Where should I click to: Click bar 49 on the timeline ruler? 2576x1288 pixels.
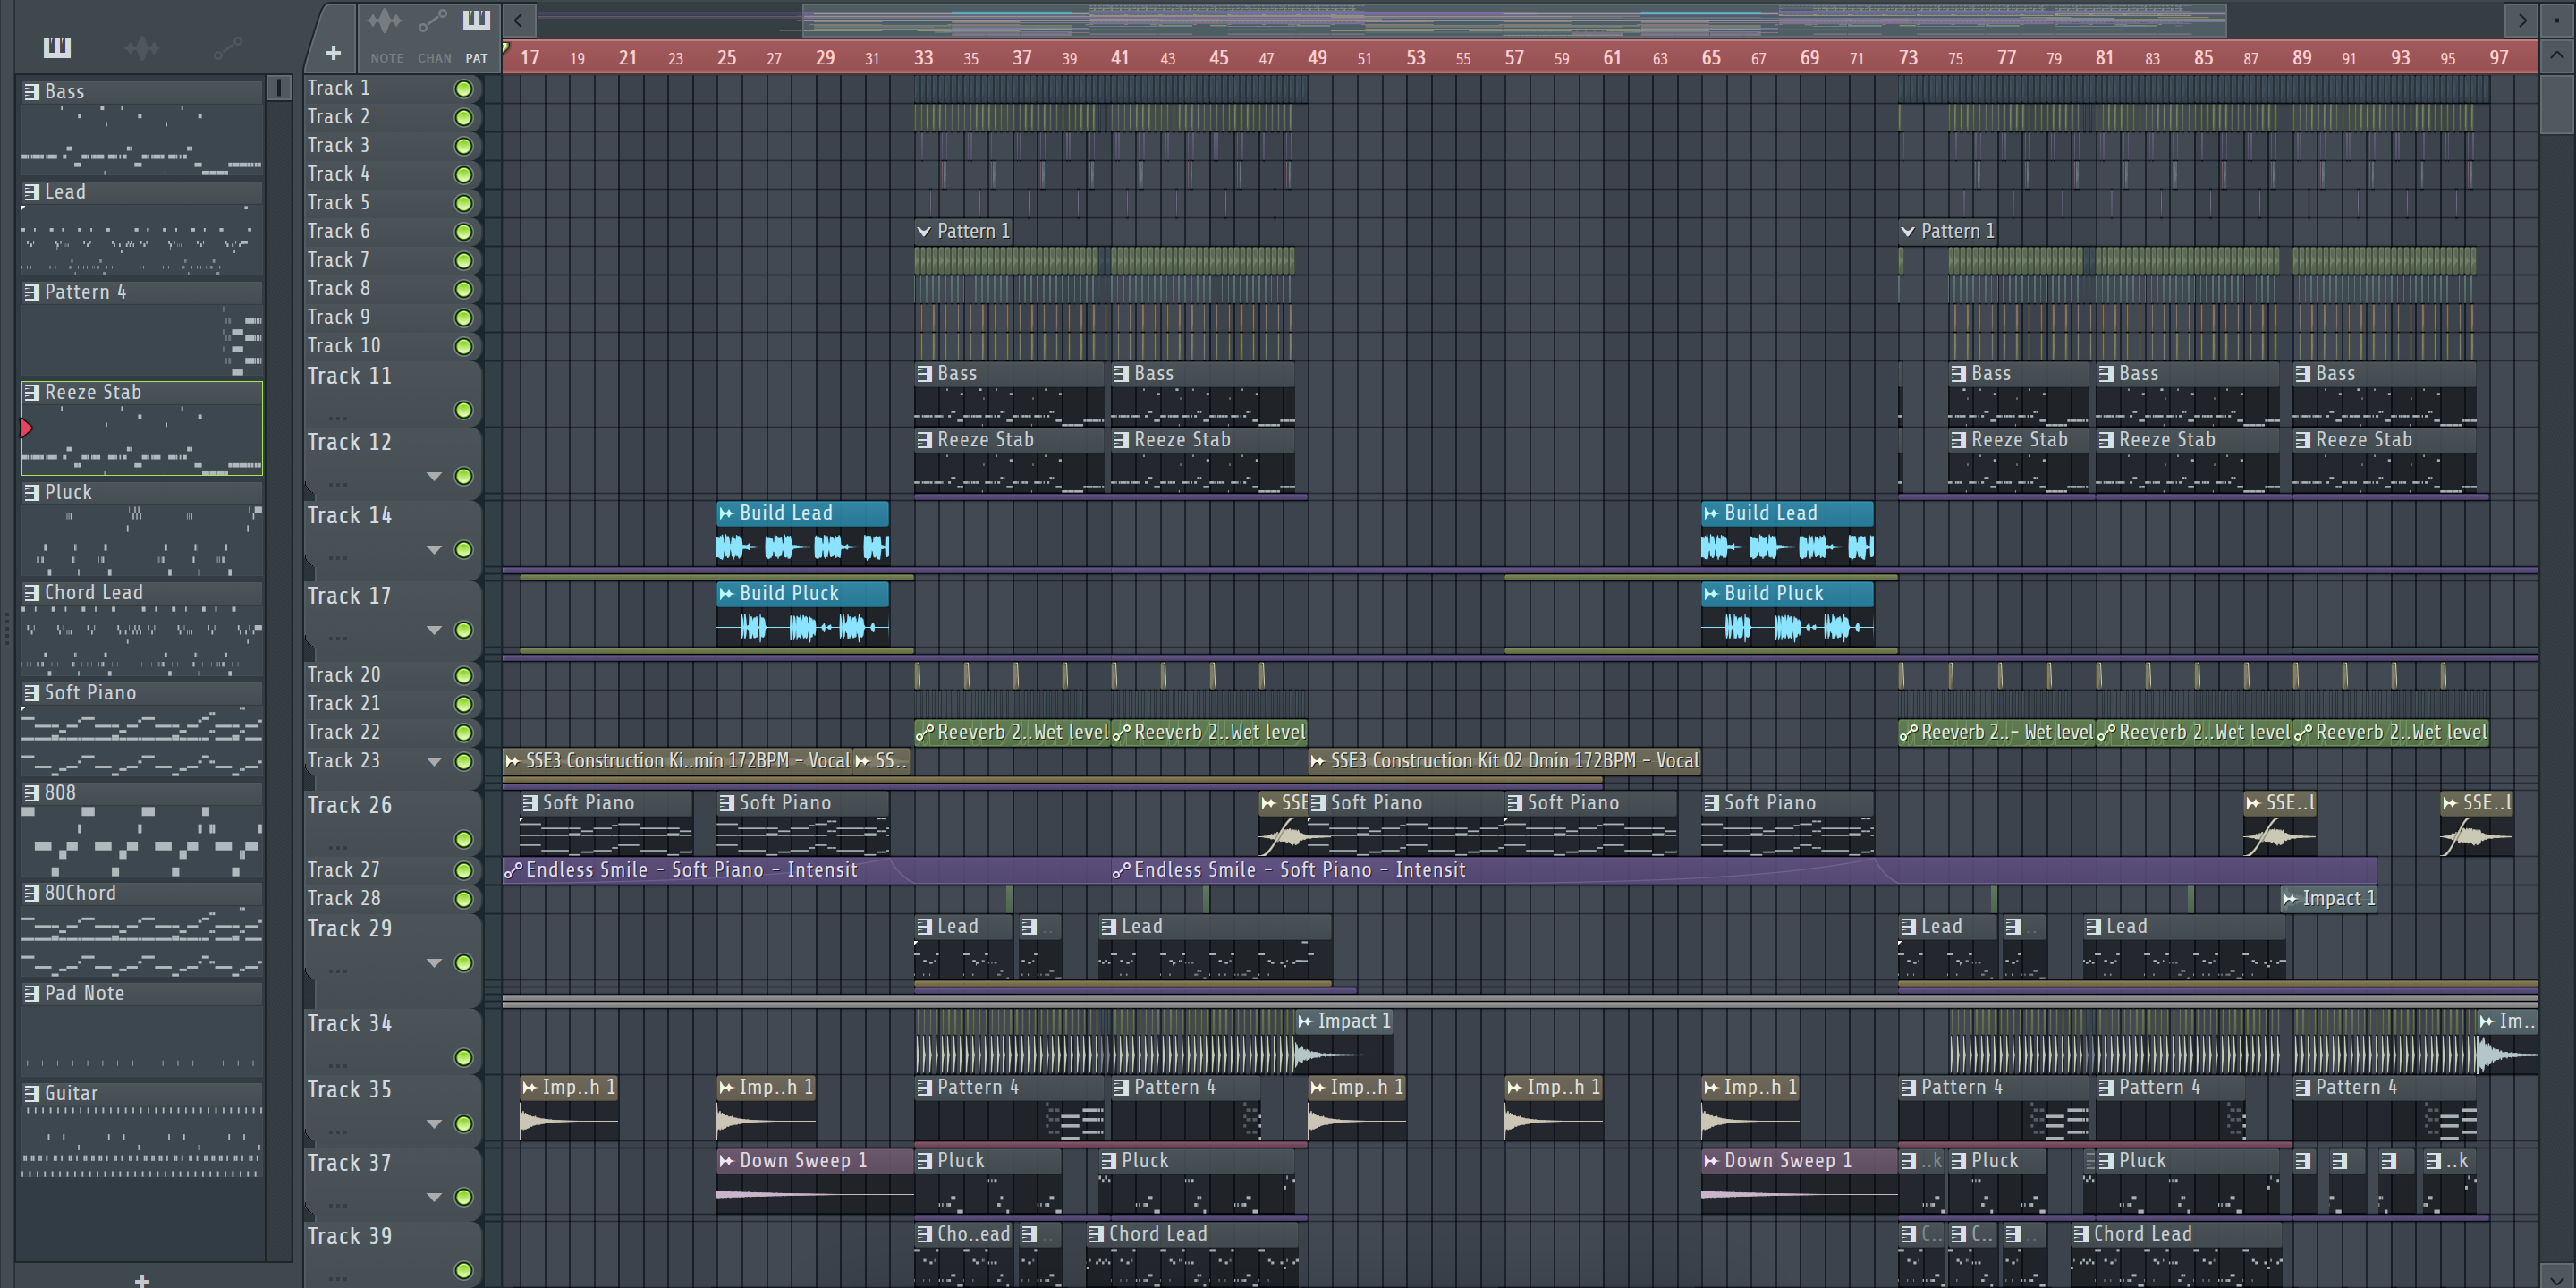(x=1317, y=58)
